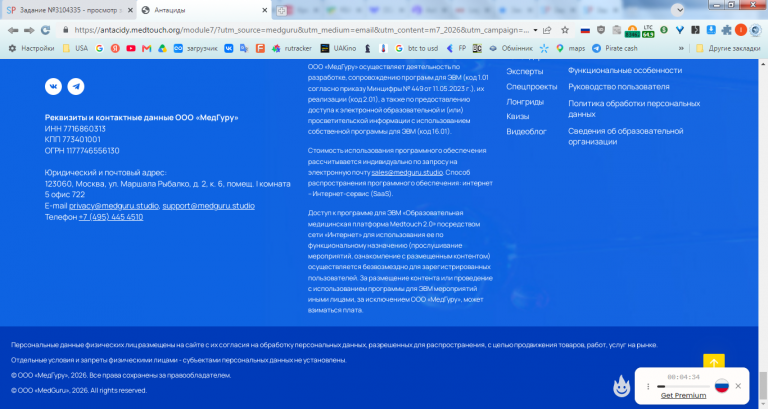Screen dimensions: 768x409
Task: Open the Pirate cash bookmark
Action: click(x=615, y=48)
